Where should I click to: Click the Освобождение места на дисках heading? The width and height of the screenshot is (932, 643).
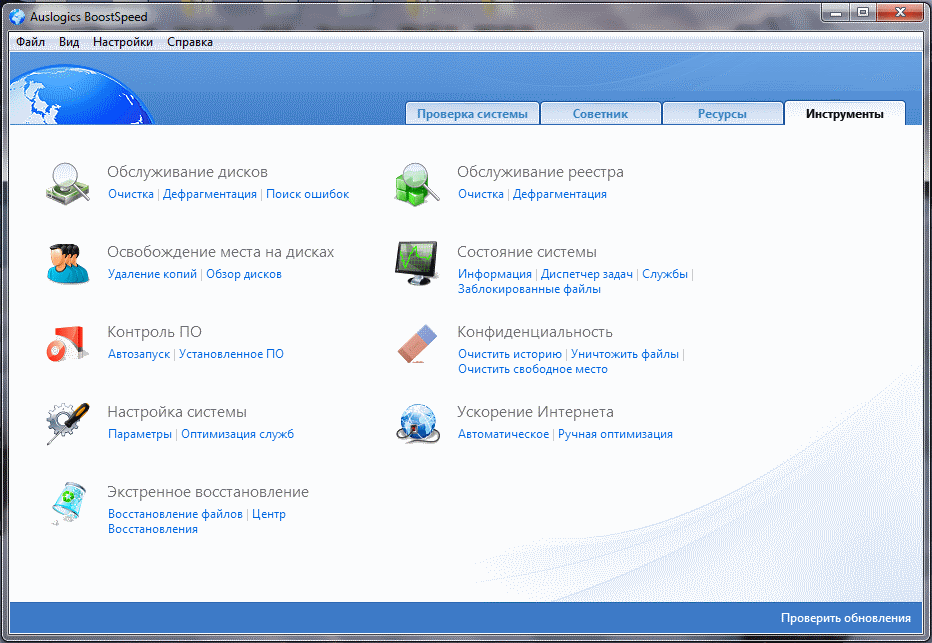221,252
